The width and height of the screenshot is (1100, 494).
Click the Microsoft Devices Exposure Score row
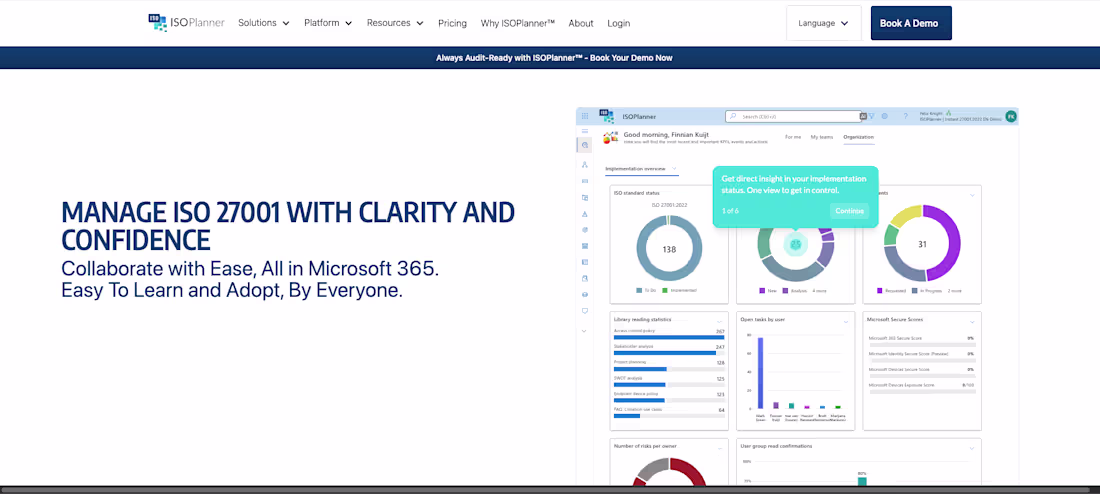coord(922,388)
